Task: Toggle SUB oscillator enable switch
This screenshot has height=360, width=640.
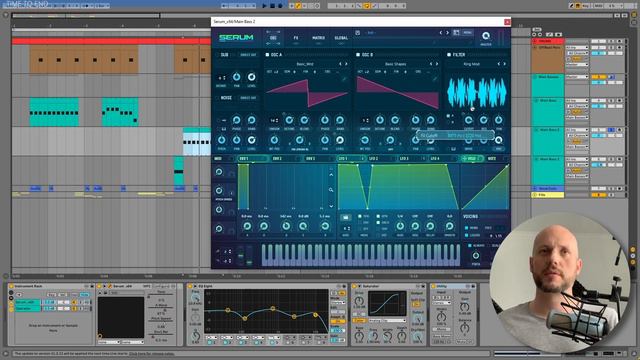Action: click(x=217, y=55)
